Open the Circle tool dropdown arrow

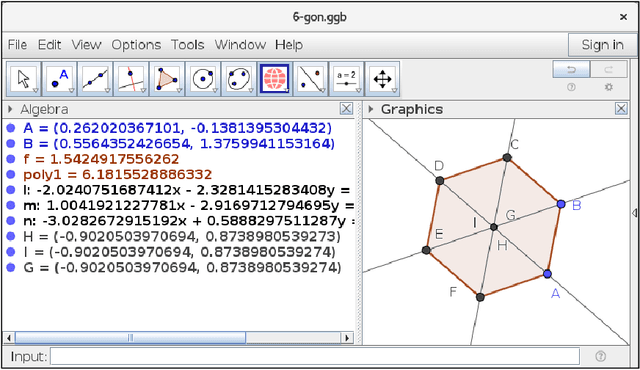(x=215, y=91)
